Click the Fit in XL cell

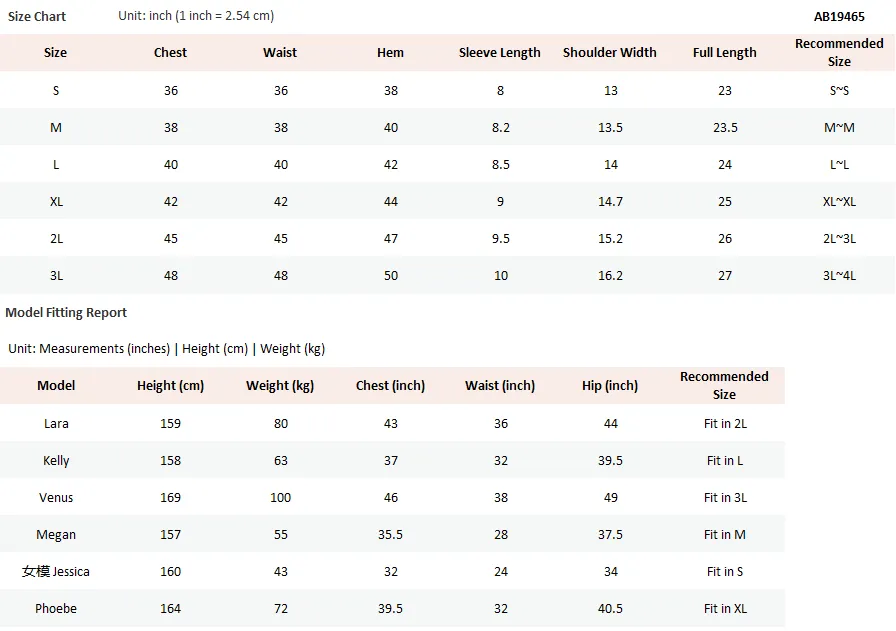725,609
